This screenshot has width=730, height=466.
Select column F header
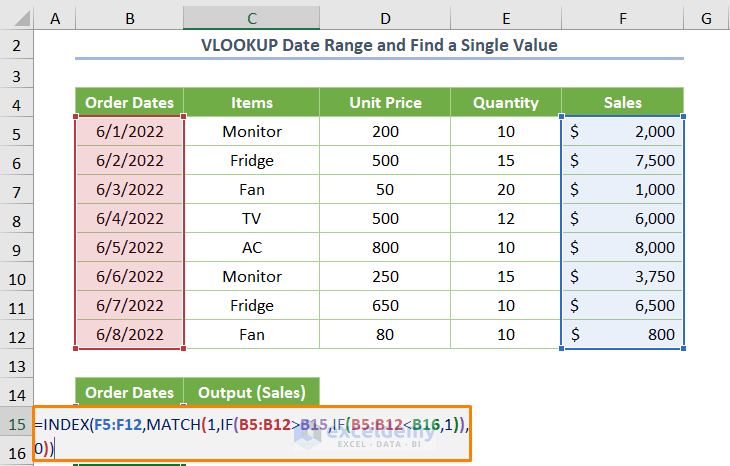tap(622, 18)
